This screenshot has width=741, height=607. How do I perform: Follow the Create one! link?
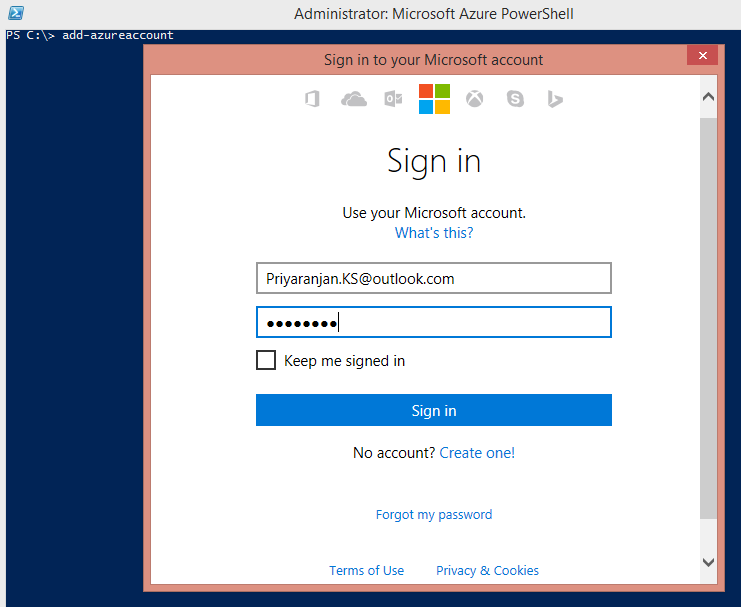(477, 453)
